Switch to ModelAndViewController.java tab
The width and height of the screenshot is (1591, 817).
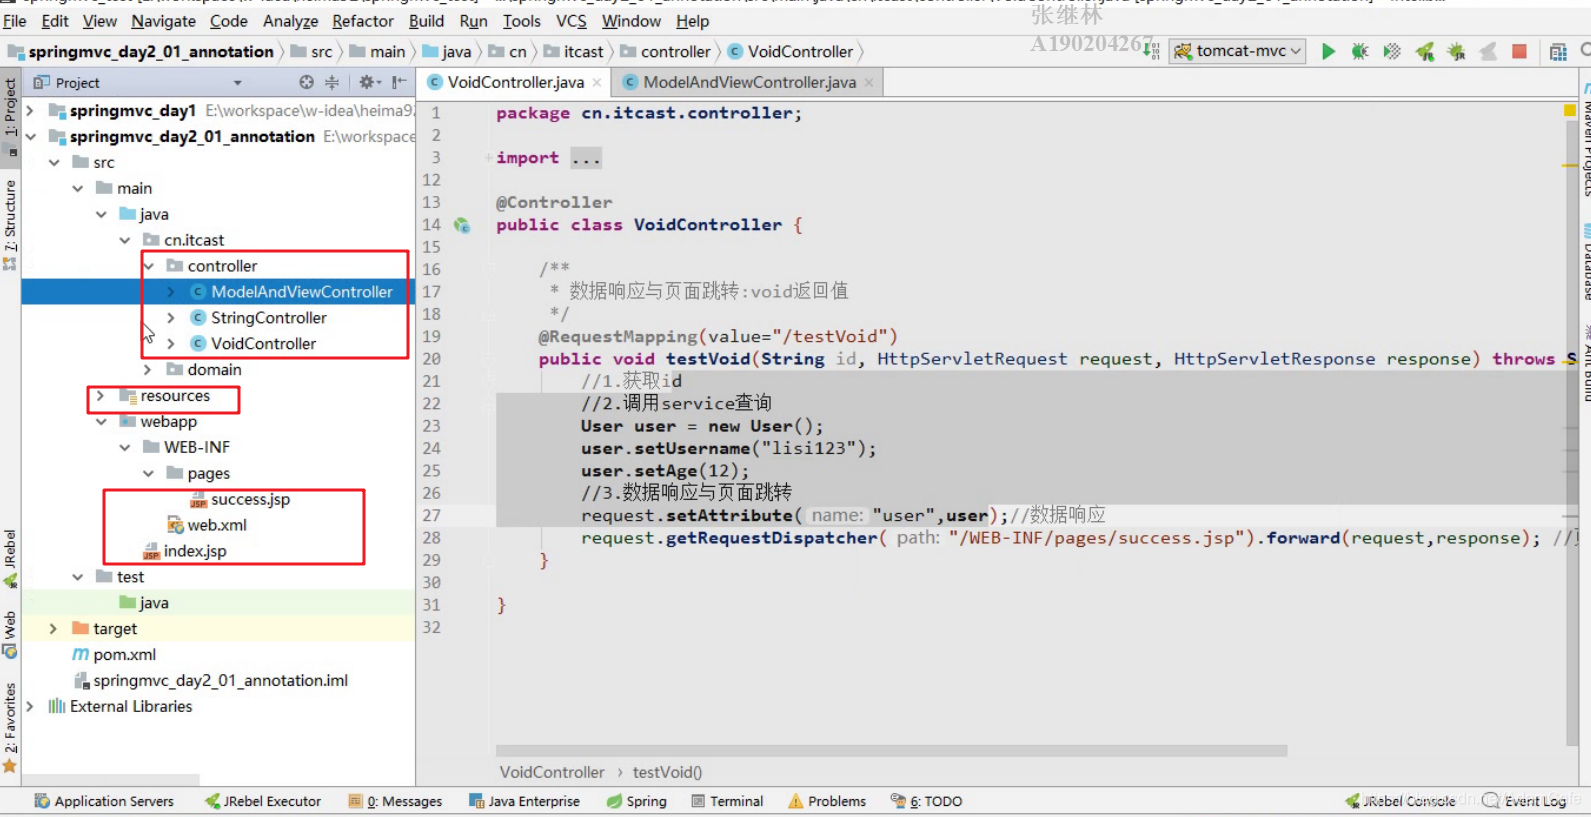749,82
